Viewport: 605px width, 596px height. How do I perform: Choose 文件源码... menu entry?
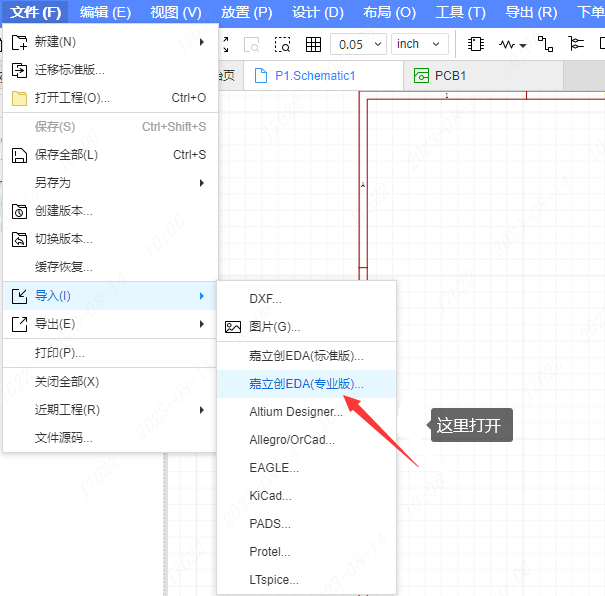click(110, 438)
